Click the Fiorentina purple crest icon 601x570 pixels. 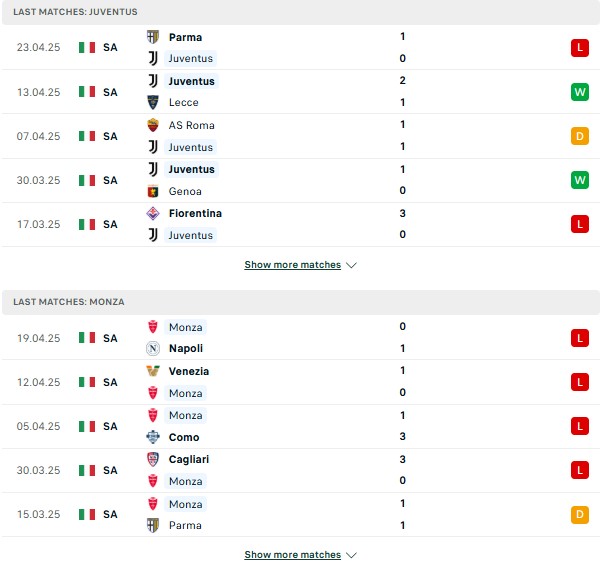pos(153,213)
